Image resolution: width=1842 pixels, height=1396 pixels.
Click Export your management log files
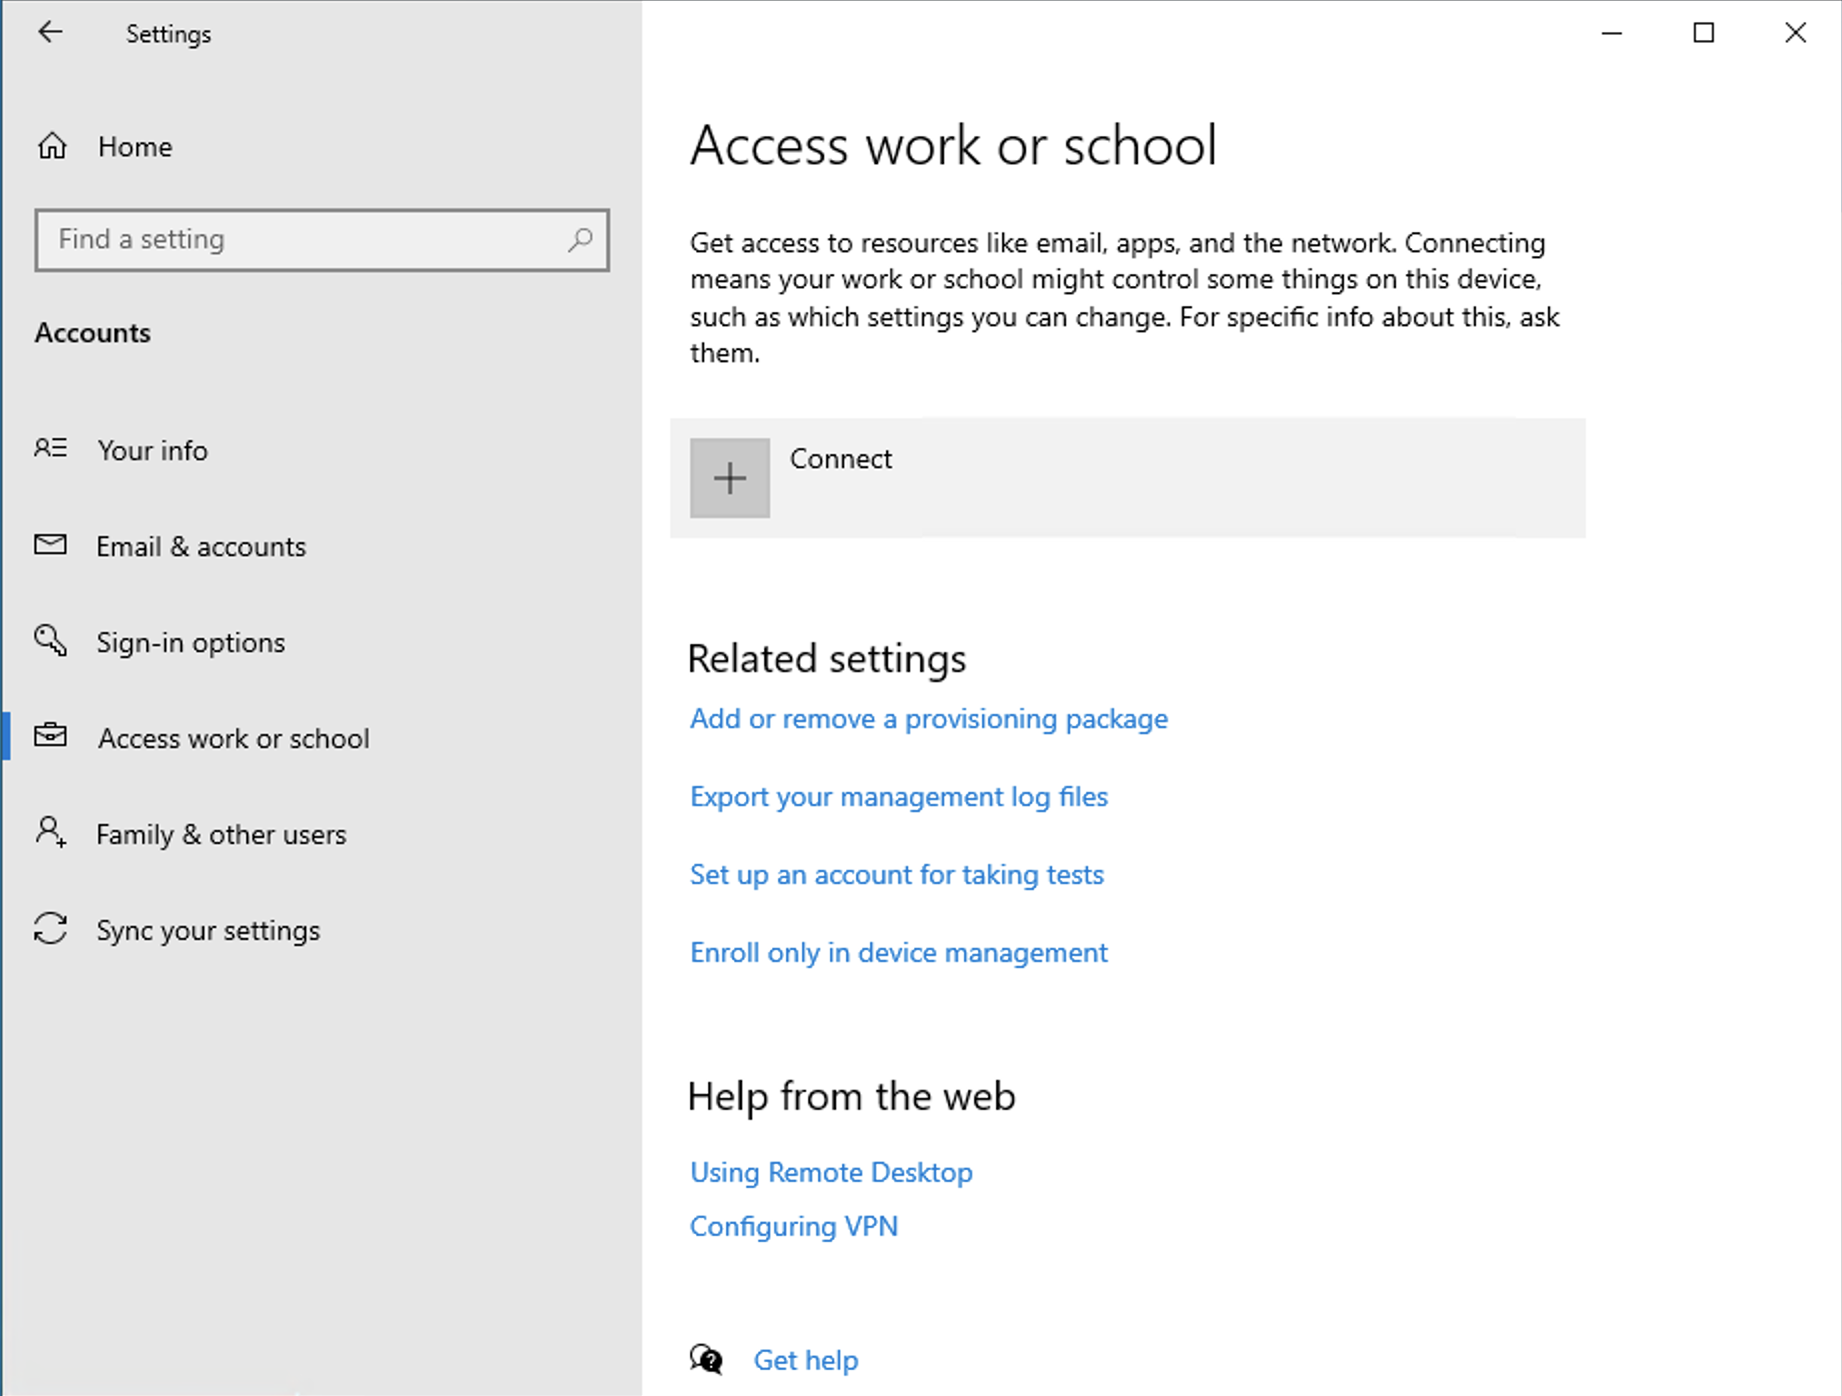898,797
